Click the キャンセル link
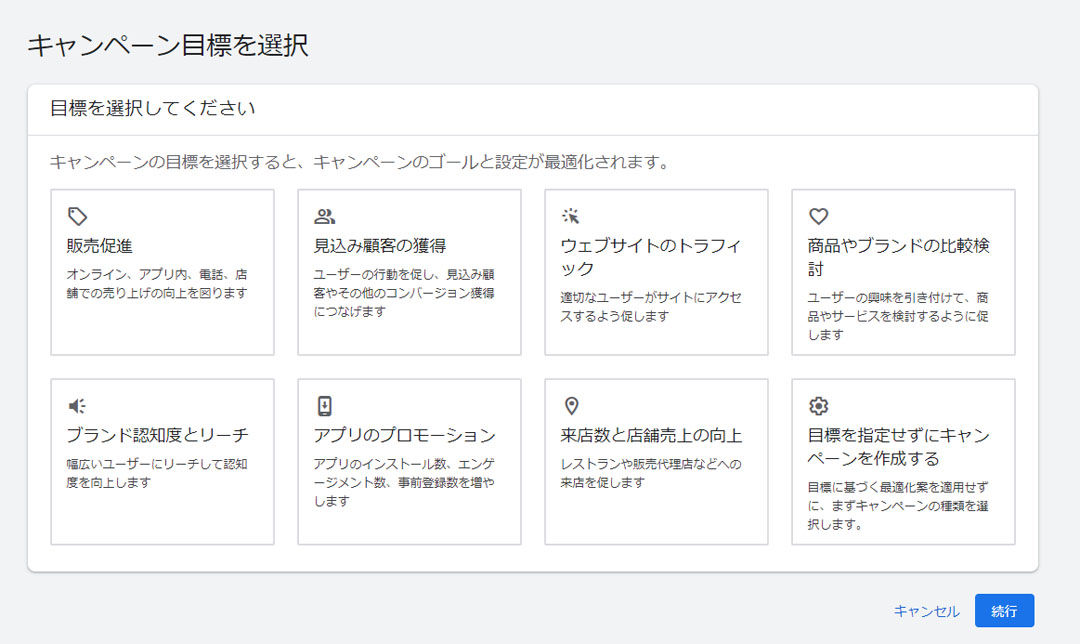 click(x=926, y=611)
